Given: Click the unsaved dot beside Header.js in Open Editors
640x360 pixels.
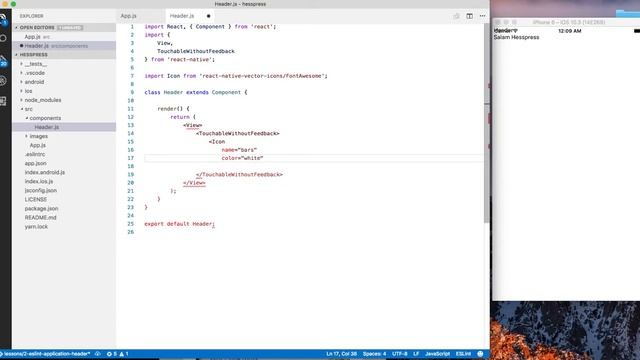Looking at the screenshot, I should 22,46.
